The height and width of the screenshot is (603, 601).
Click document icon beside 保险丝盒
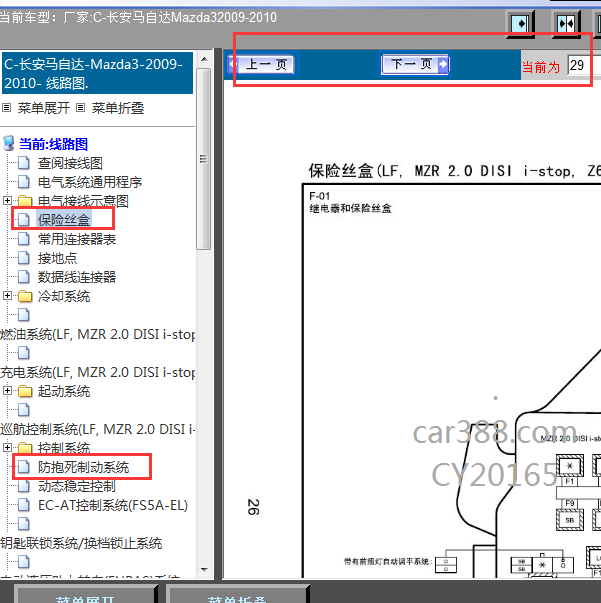coord(24,220)
